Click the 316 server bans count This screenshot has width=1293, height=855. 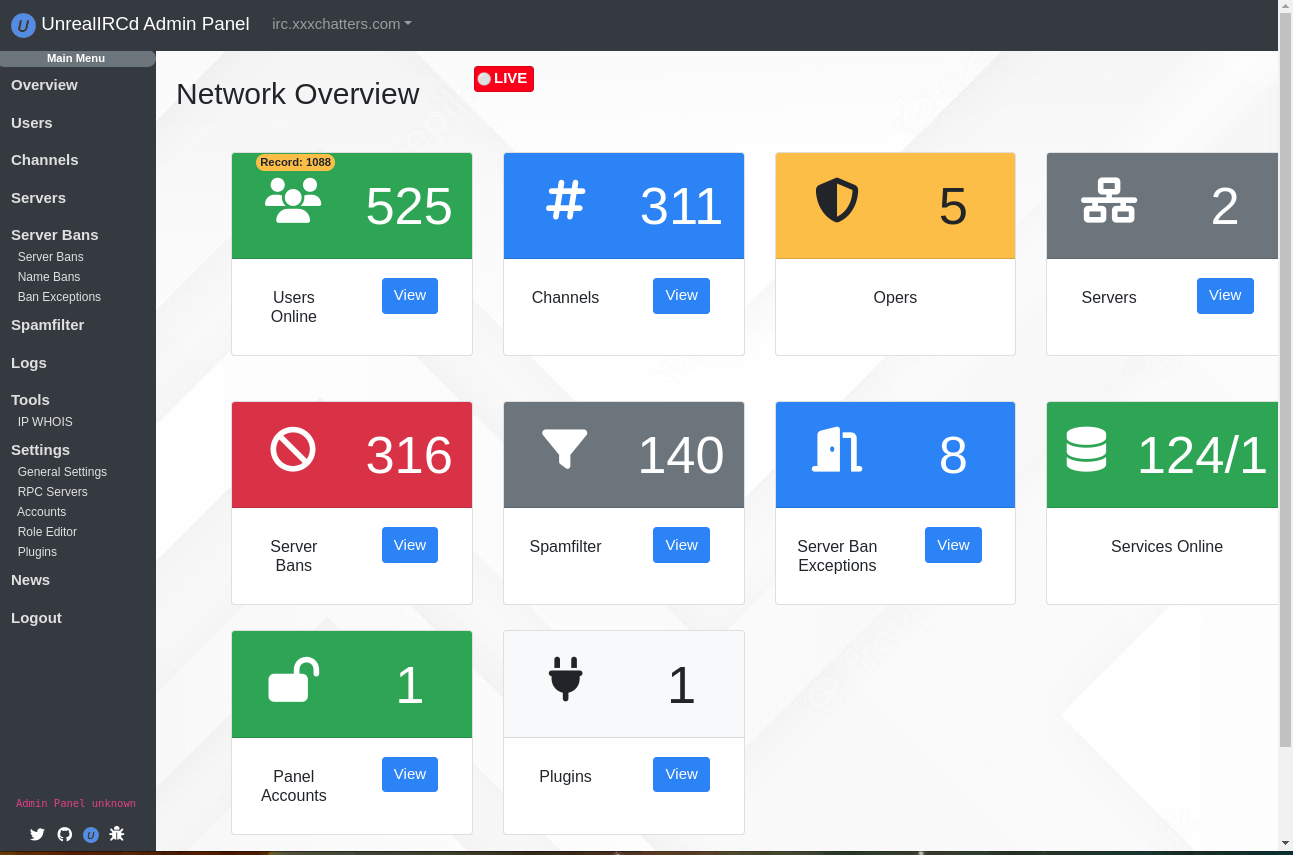(x=409, y=455)
